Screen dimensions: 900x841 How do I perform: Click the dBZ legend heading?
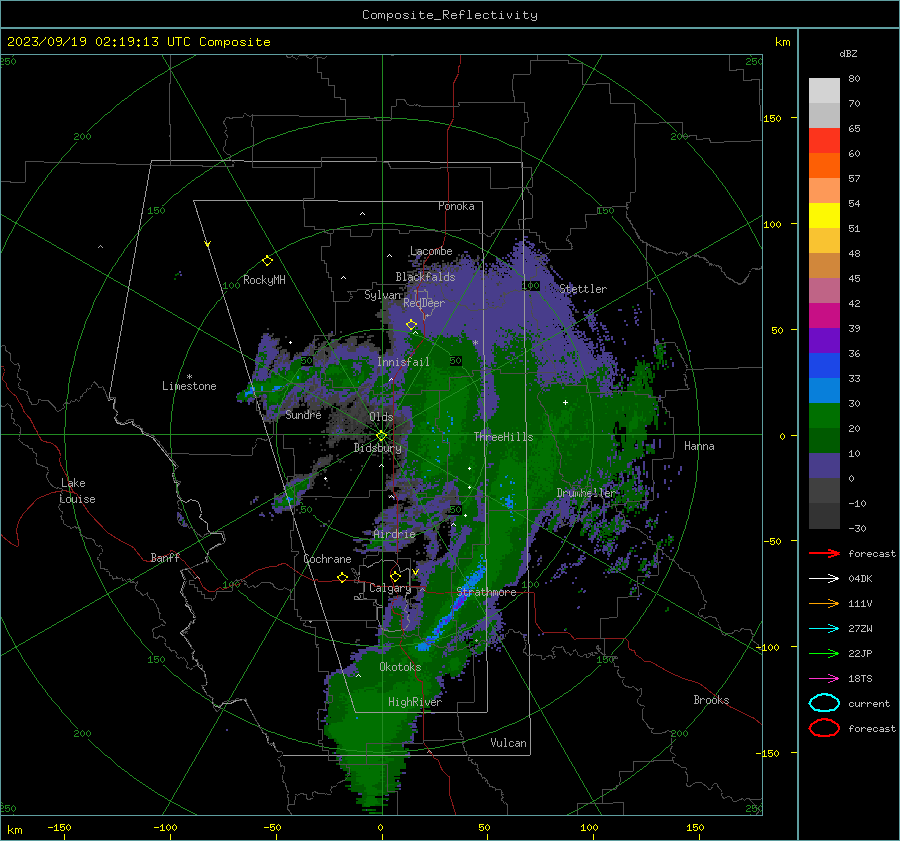tap(848, 53)
